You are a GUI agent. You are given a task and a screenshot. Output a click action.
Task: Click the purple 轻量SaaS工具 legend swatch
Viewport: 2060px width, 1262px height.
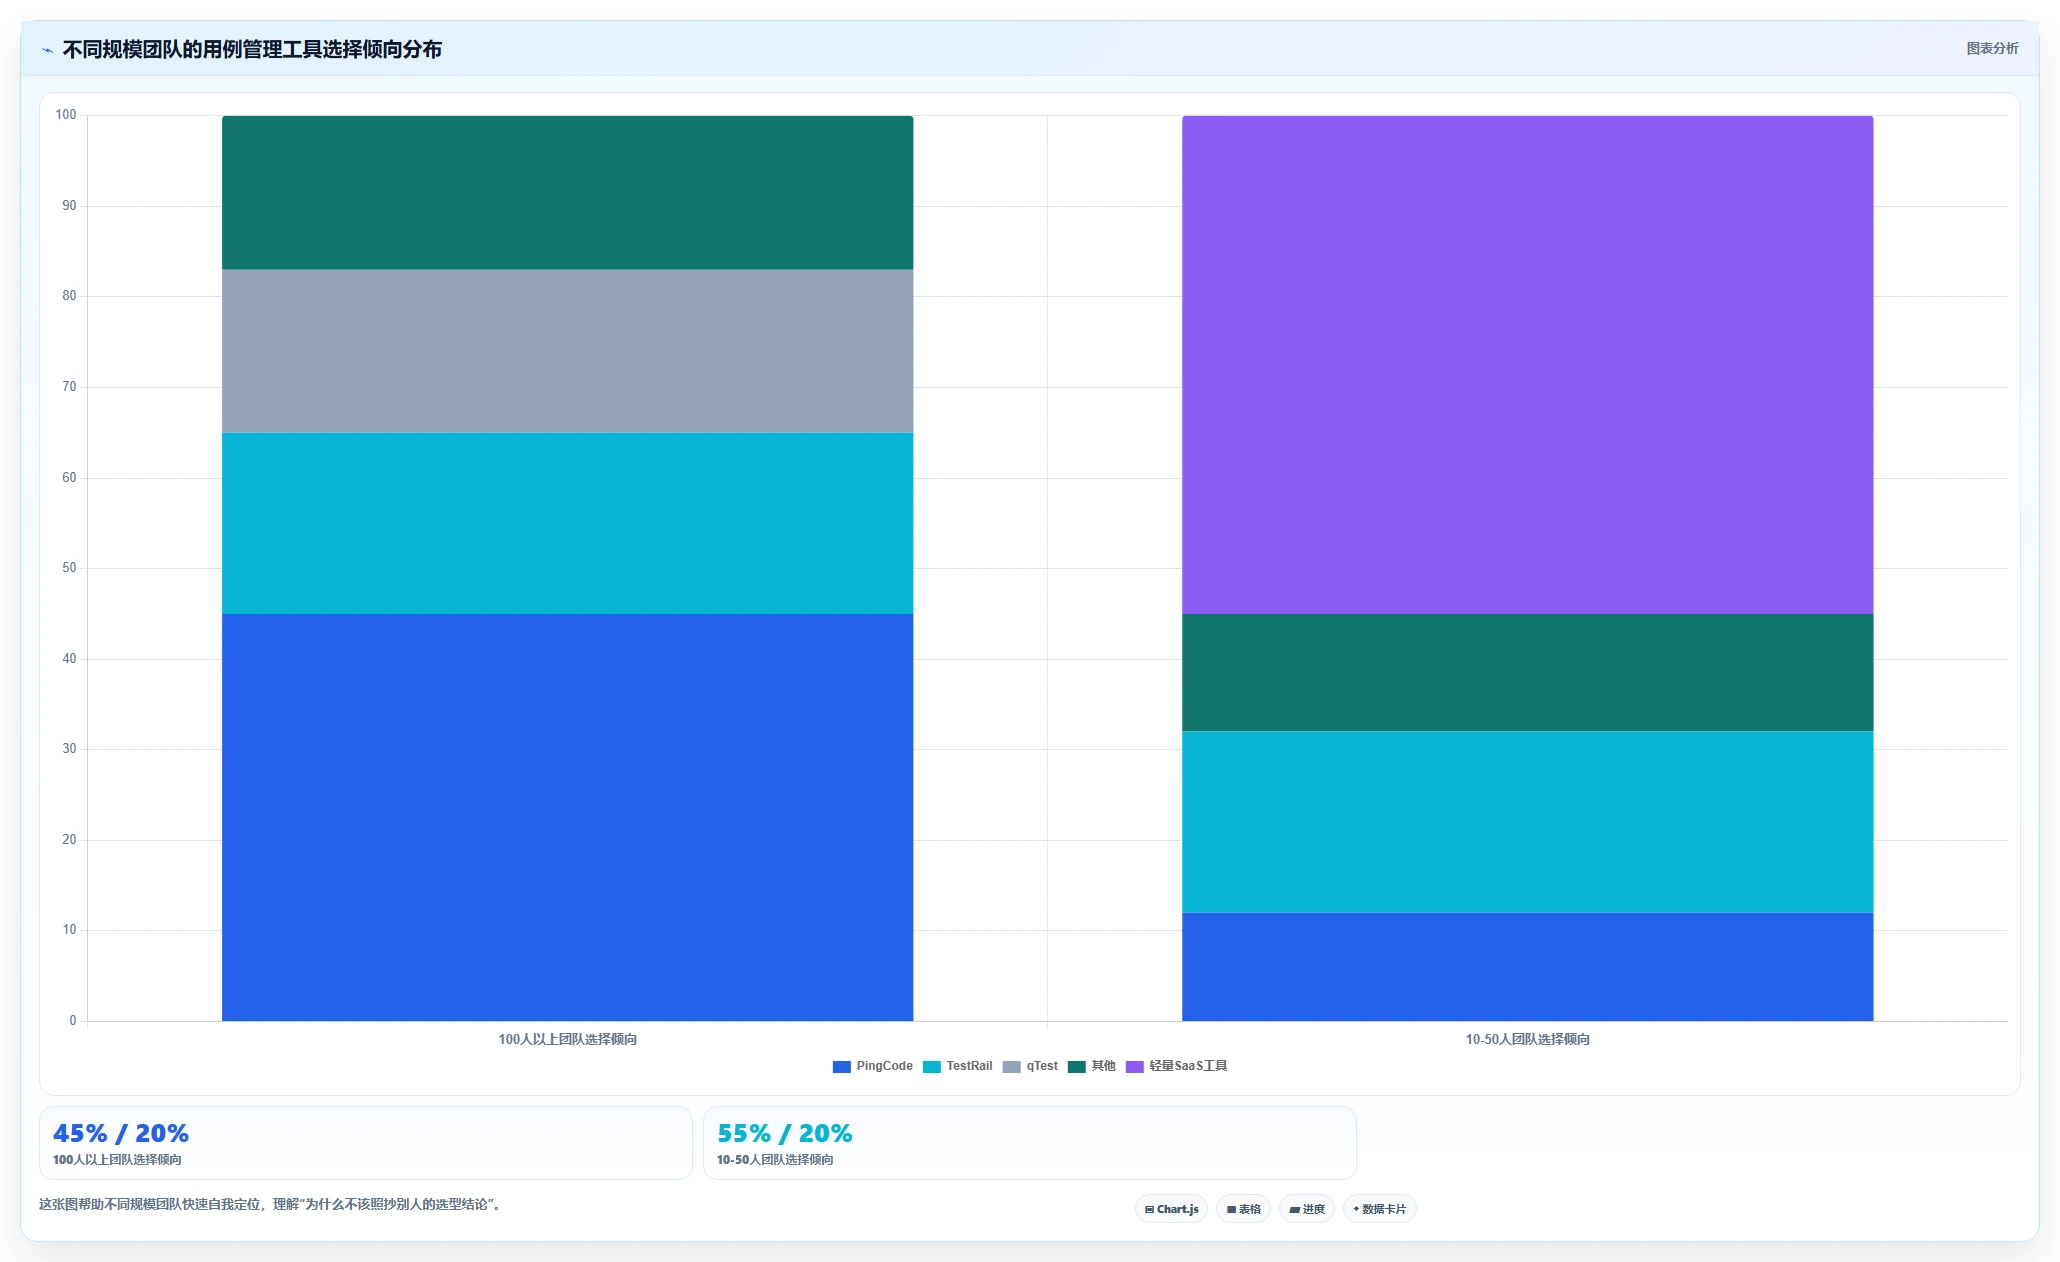tap(1134, 1067)
